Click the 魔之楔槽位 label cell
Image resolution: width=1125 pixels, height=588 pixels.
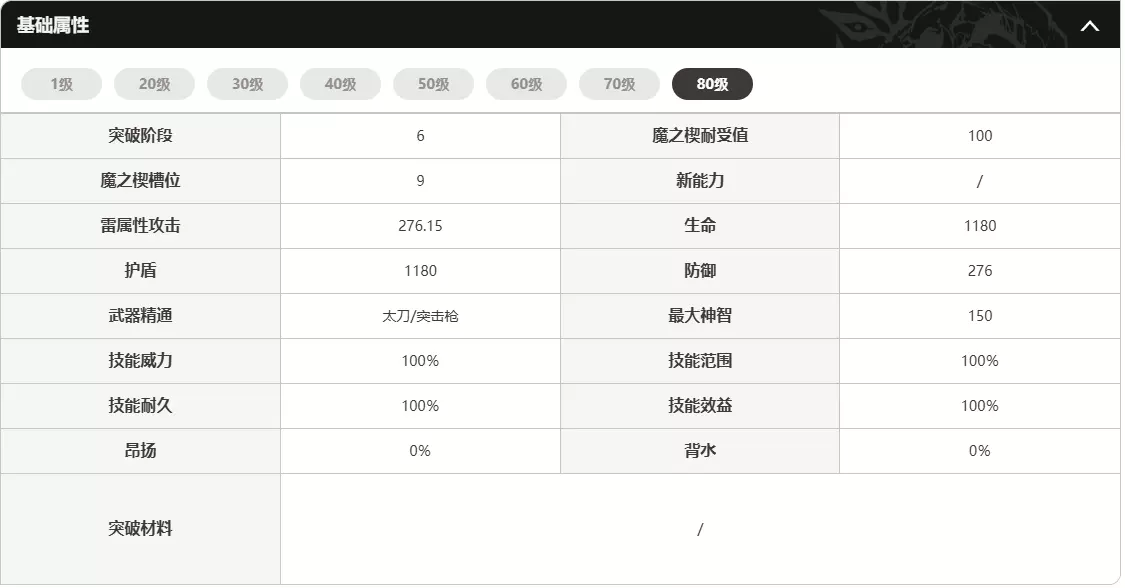pos(140,181)
